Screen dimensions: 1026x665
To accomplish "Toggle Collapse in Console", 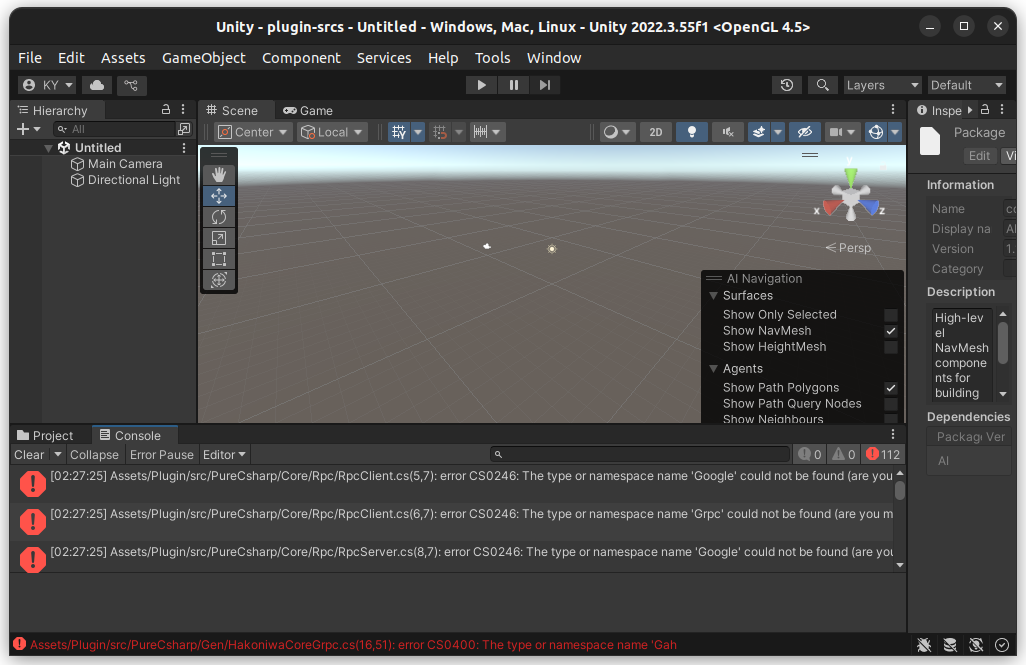I will [94, 454].
